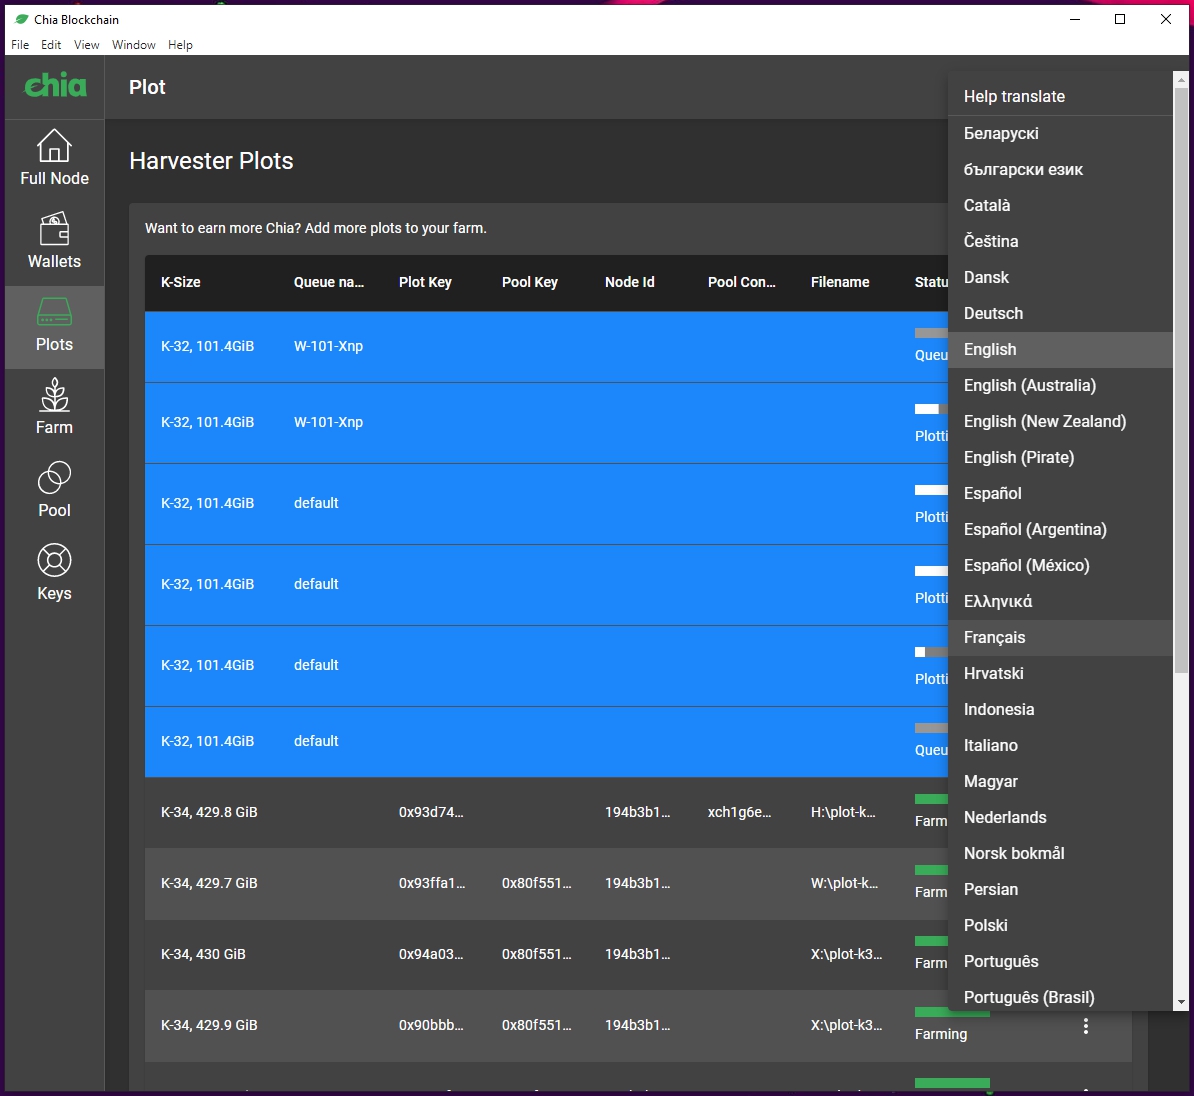Click pool contract xch1g6e… cell
Screen dimensions: 1194x1096
739,812
